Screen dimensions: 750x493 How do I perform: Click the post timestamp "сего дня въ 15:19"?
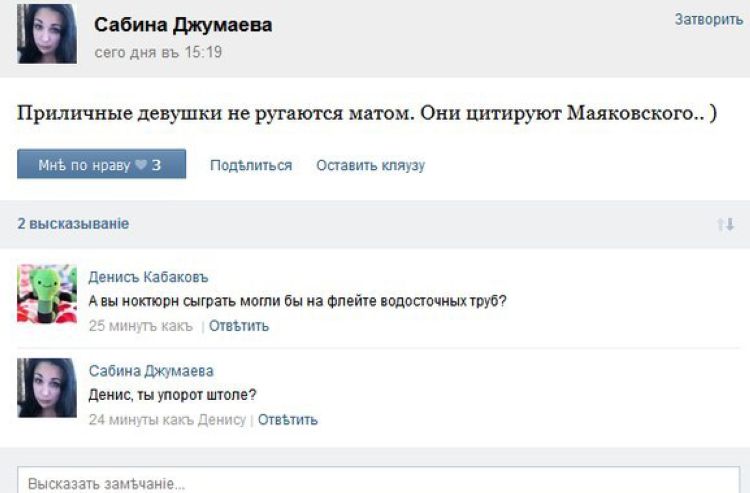(x=158, y=51)
